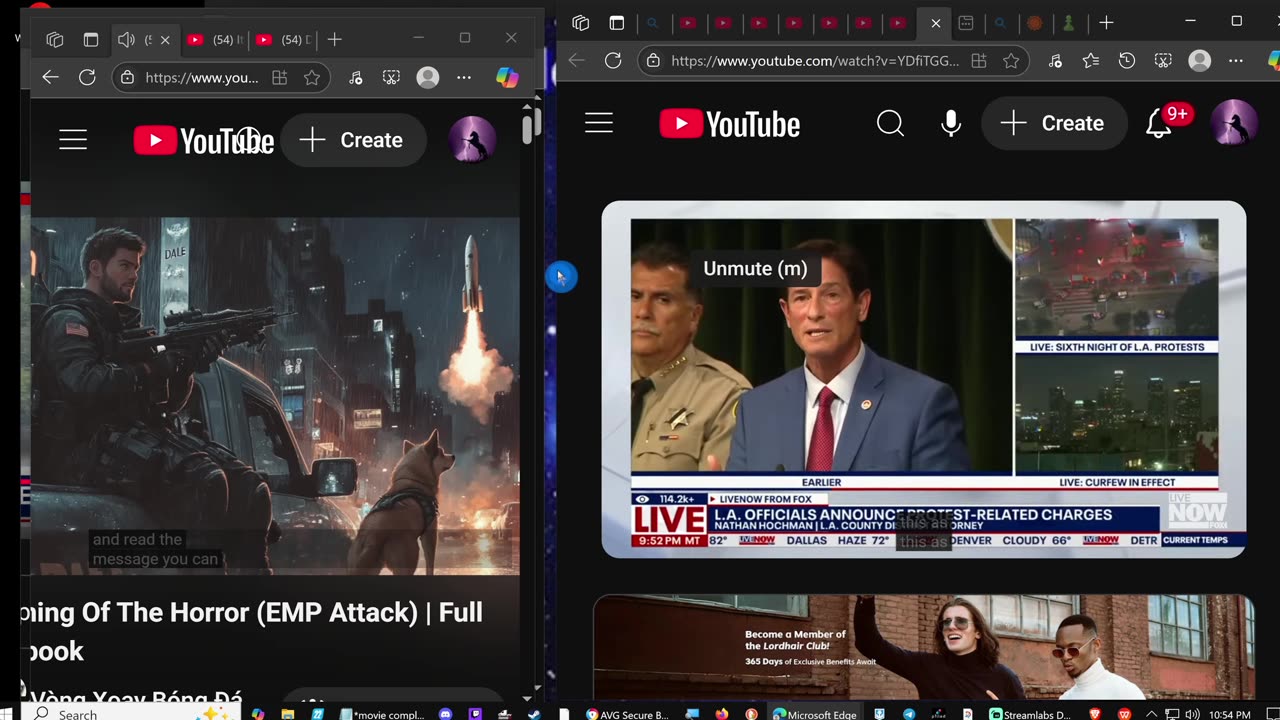Image resolution: width=1280 pixels, height=720 pixels.
Task: Open the movie compl... taskbar item
Action: [x=382, y=714]
